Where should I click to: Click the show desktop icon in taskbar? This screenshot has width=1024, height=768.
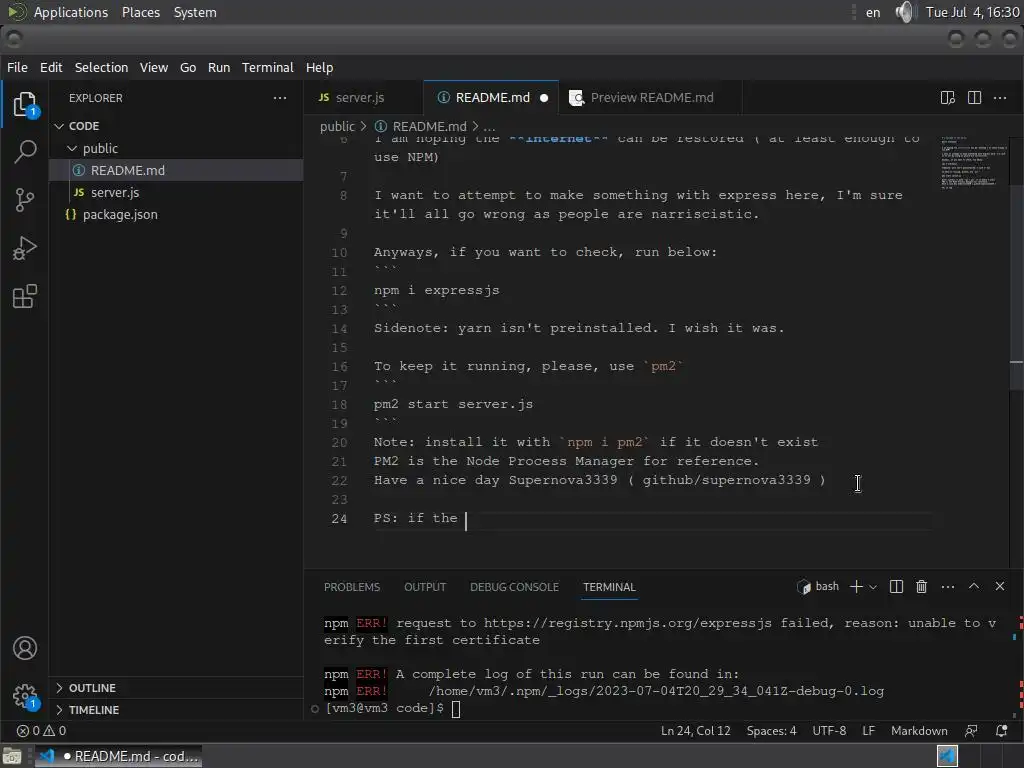(x=12, y=756)
